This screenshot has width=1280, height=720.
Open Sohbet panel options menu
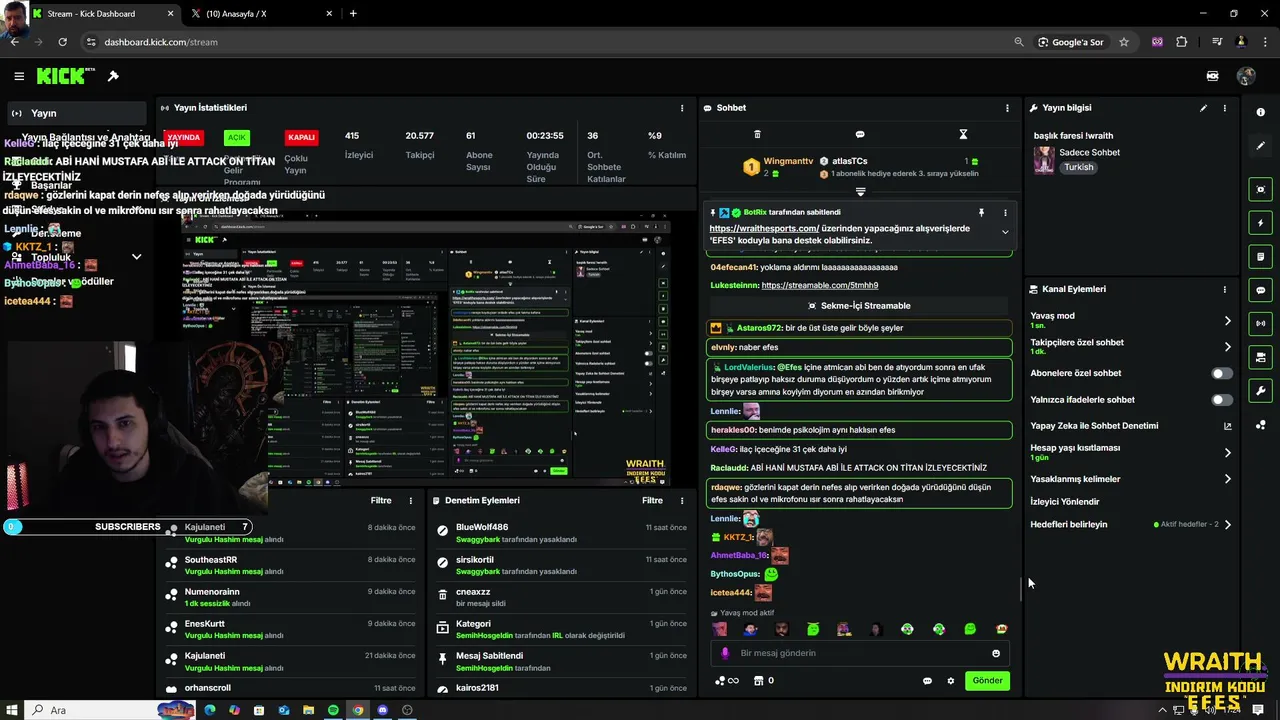point(1007,108)
